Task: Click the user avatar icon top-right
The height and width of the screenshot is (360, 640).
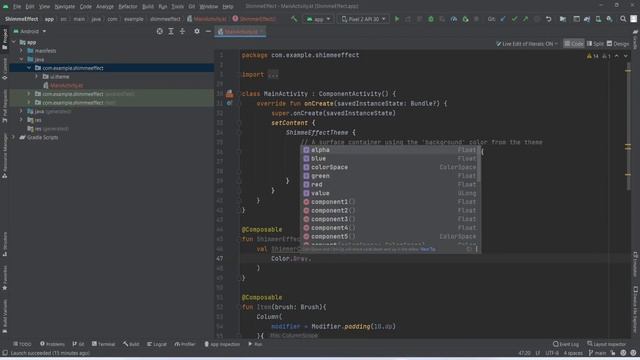Action: tap(633, 19)
